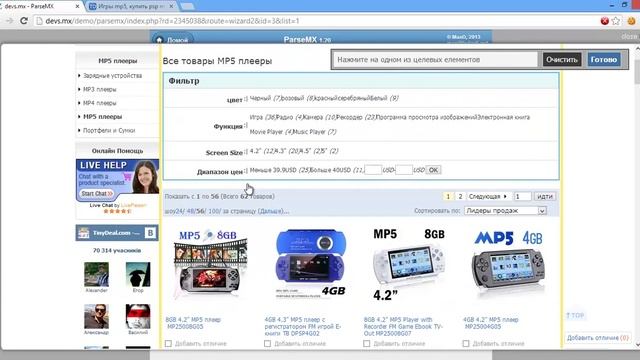Filter by color Черный
The height and width of the screenshot is (360, 640).
coord(260,98)
